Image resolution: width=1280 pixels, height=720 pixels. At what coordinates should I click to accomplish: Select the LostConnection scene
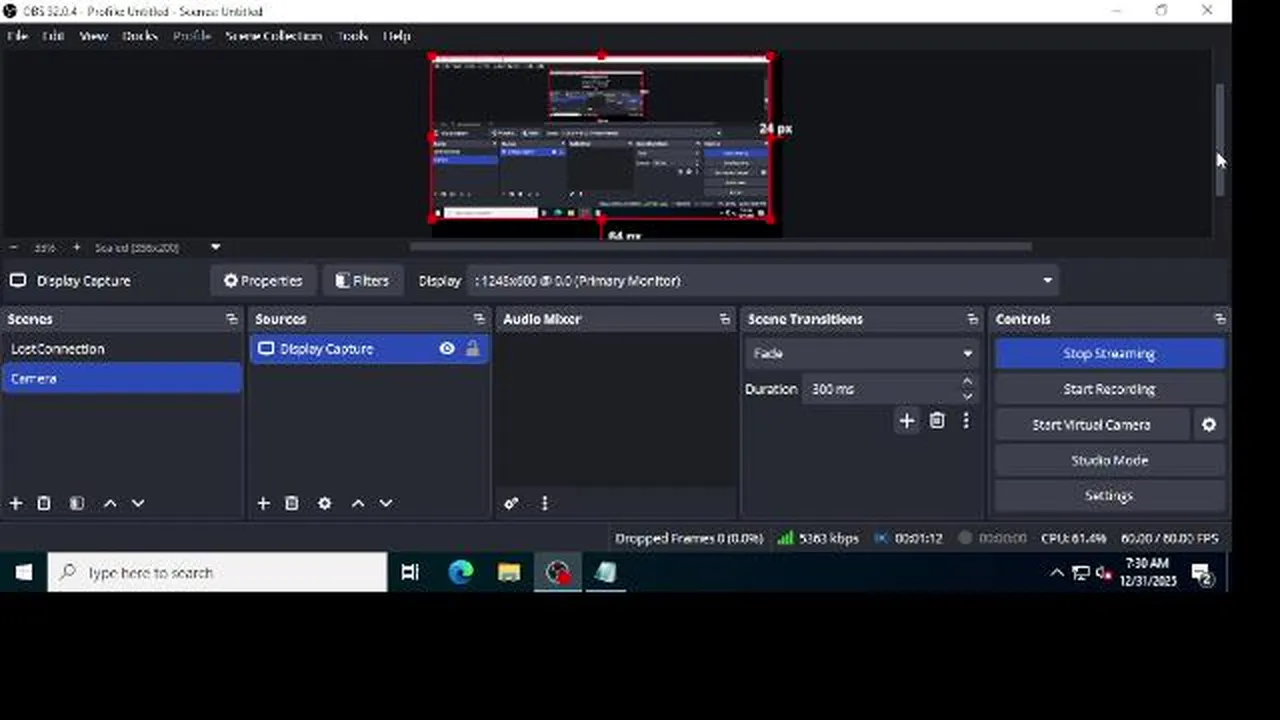point(121,349)
